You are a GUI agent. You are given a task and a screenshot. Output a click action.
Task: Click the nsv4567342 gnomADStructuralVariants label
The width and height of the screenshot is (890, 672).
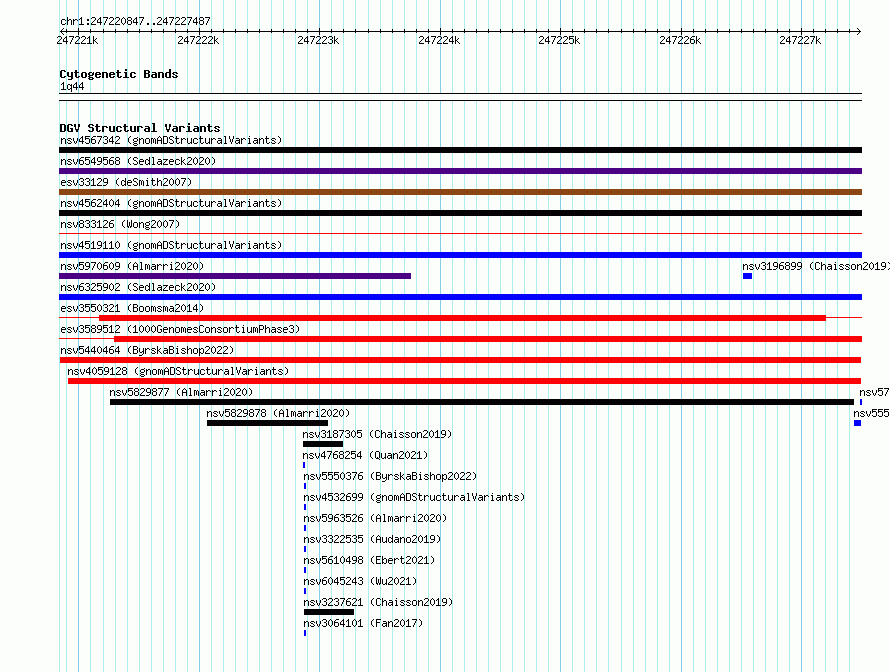[x=171, y=140]
